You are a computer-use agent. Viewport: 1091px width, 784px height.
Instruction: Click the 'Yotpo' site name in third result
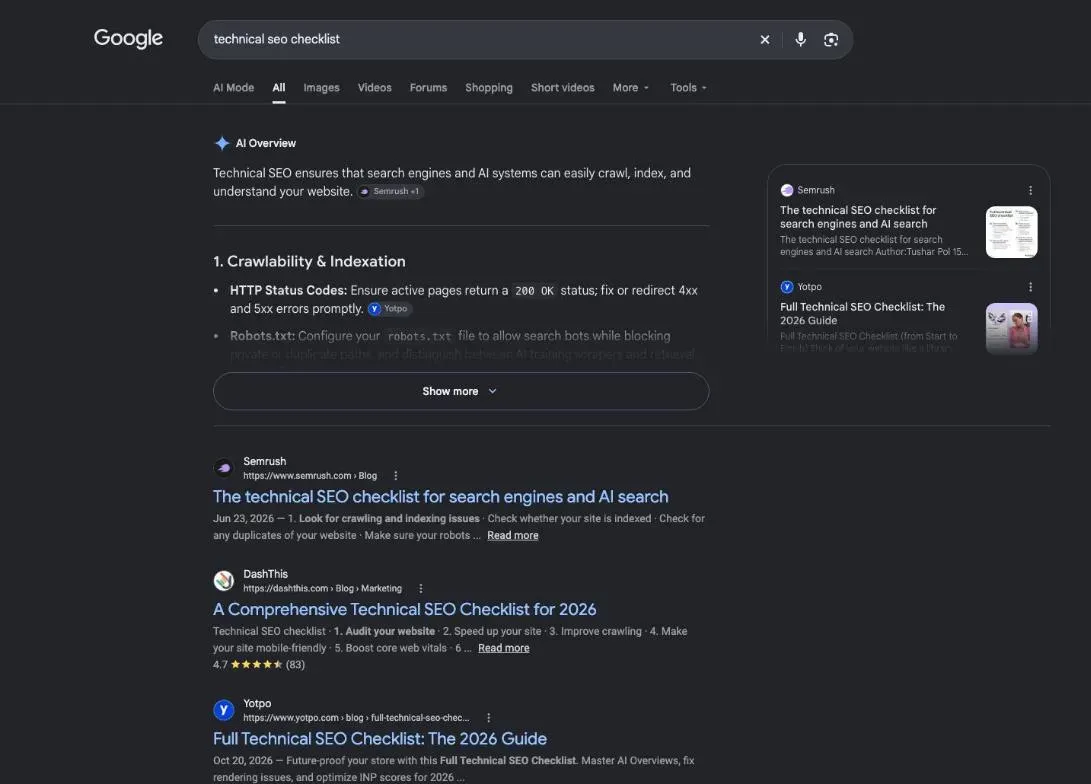257,703
